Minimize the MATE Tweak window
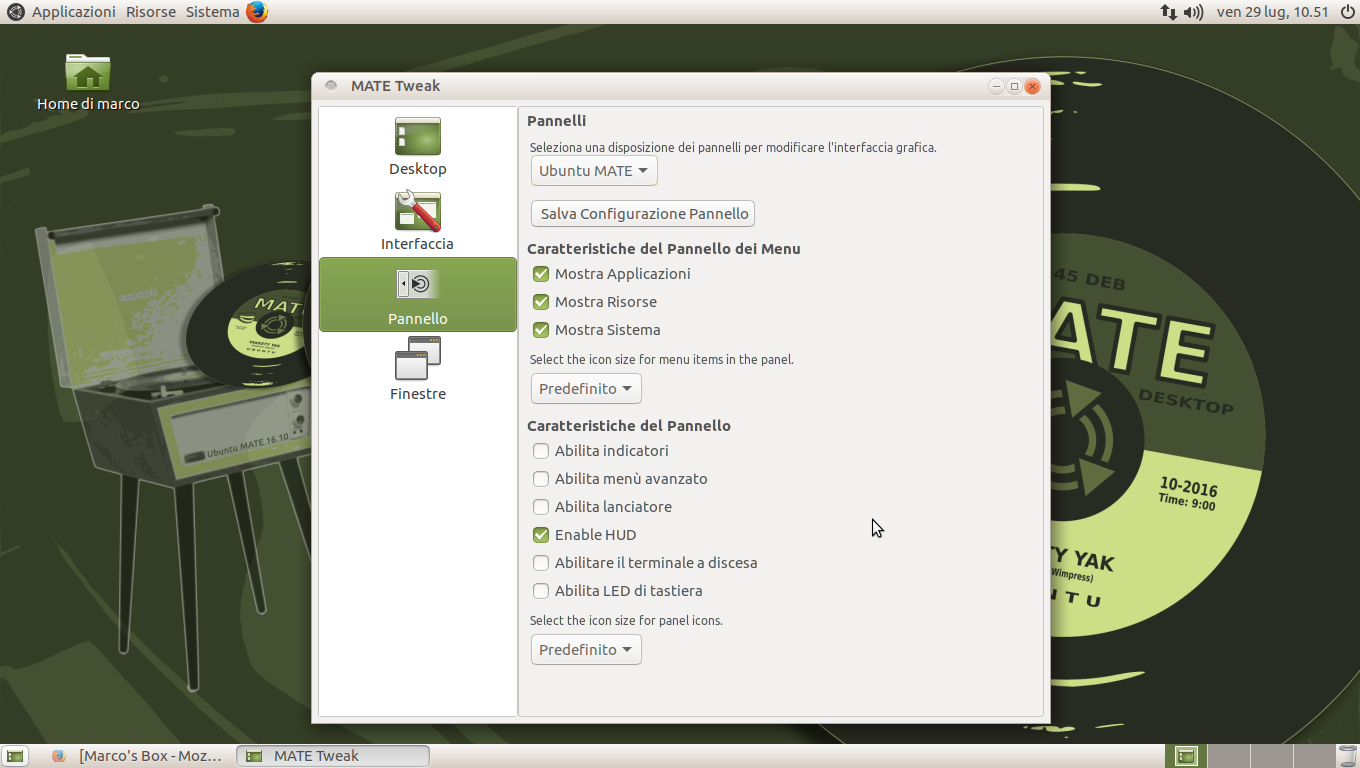This screenshot has height=768, width=1360. (996, 86)
